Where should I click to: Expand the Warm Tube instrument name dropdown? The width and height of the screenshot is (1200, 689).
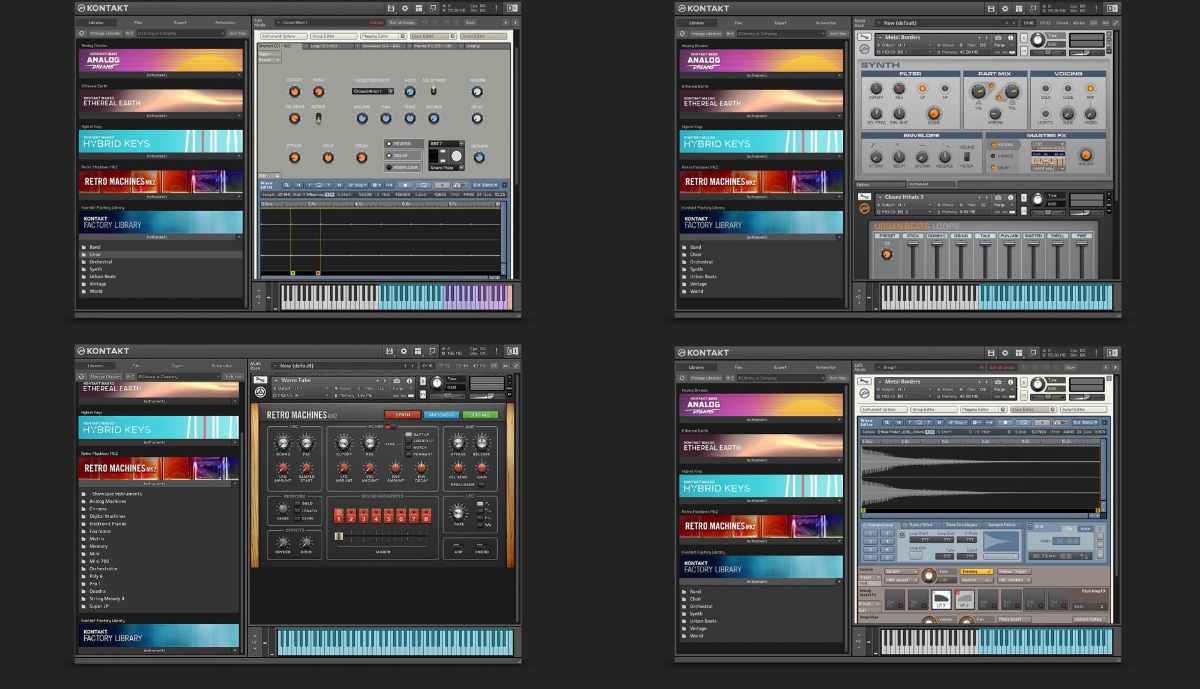point(276,380)
